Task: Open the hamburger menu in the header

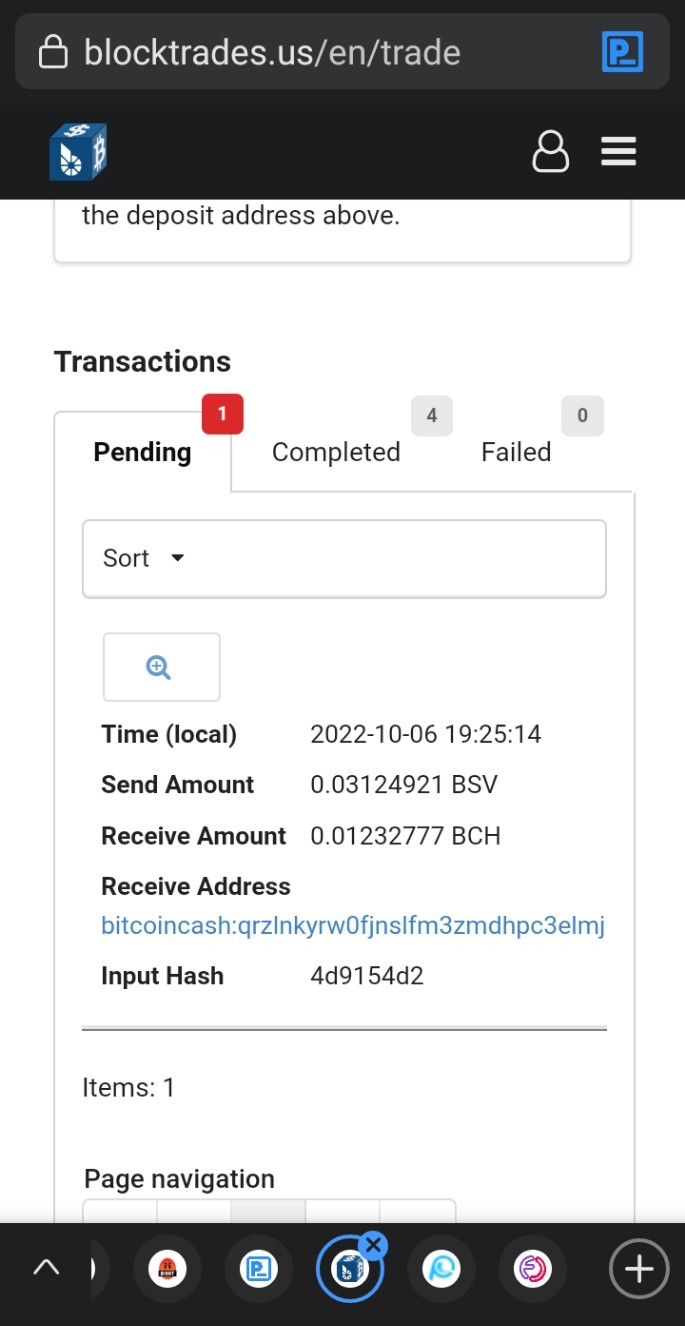Action: tap(618, 152)
